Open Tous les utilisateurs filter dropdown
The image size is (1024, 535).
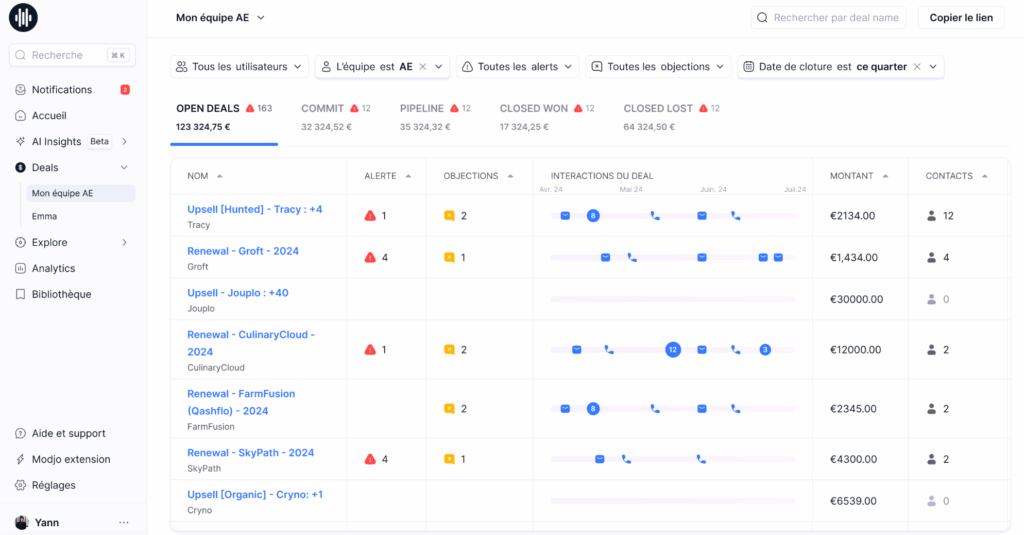[x=240, y=67]
